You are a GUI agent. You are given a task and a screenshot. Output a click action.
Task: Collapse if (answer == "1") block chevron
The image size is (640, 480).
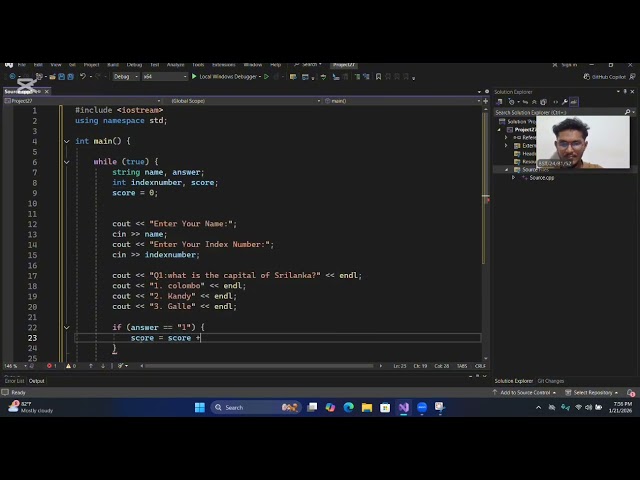tap(67, 327)
